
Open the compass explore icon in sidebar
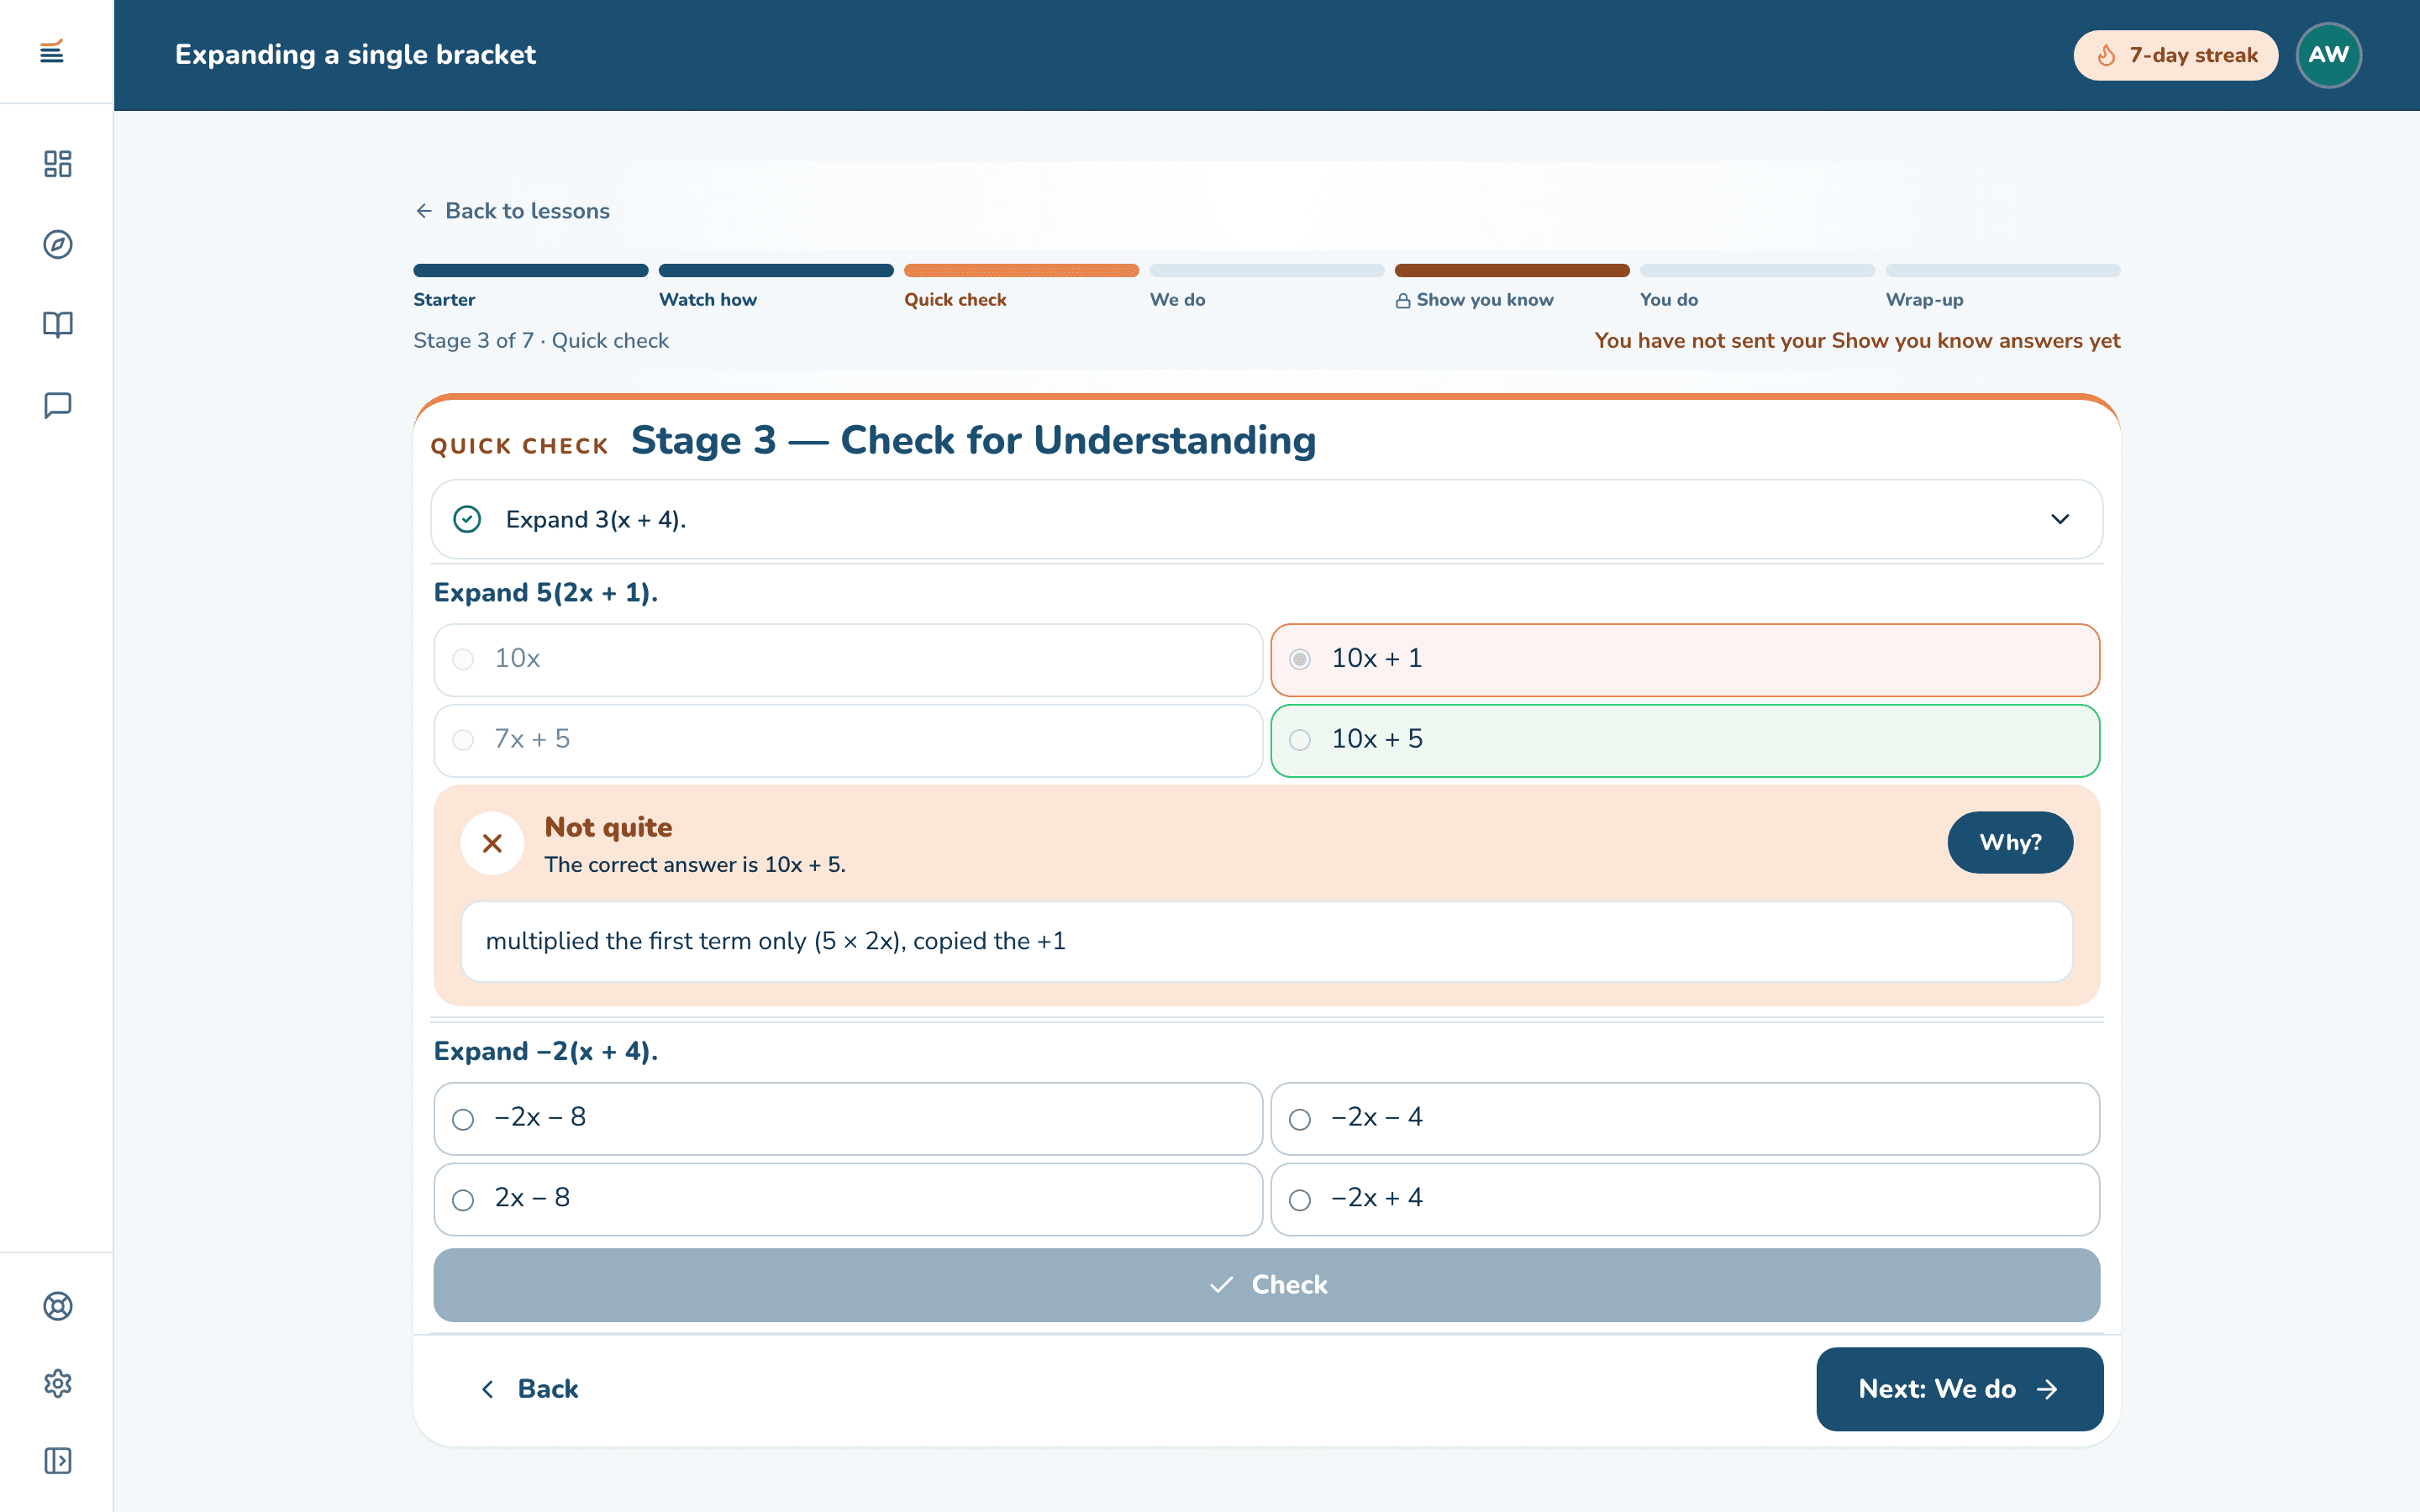(58, 244)
